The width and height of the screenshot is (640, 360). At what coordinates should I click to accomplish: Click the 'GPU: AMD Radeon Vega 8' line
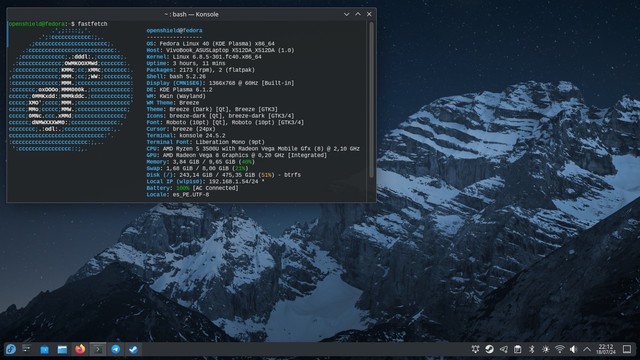[x=237, y=155]
